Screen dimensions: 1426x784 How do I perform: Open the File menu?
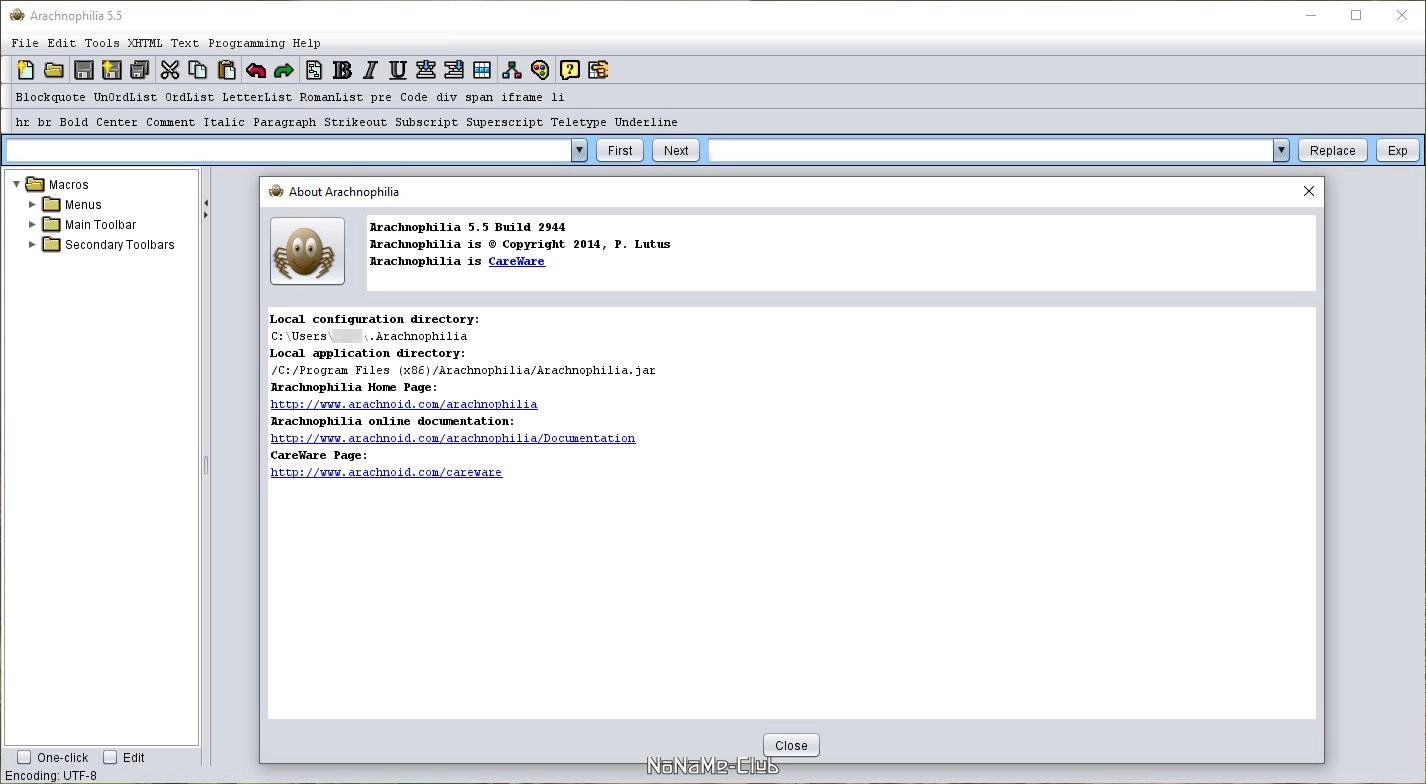click(25, 43)
